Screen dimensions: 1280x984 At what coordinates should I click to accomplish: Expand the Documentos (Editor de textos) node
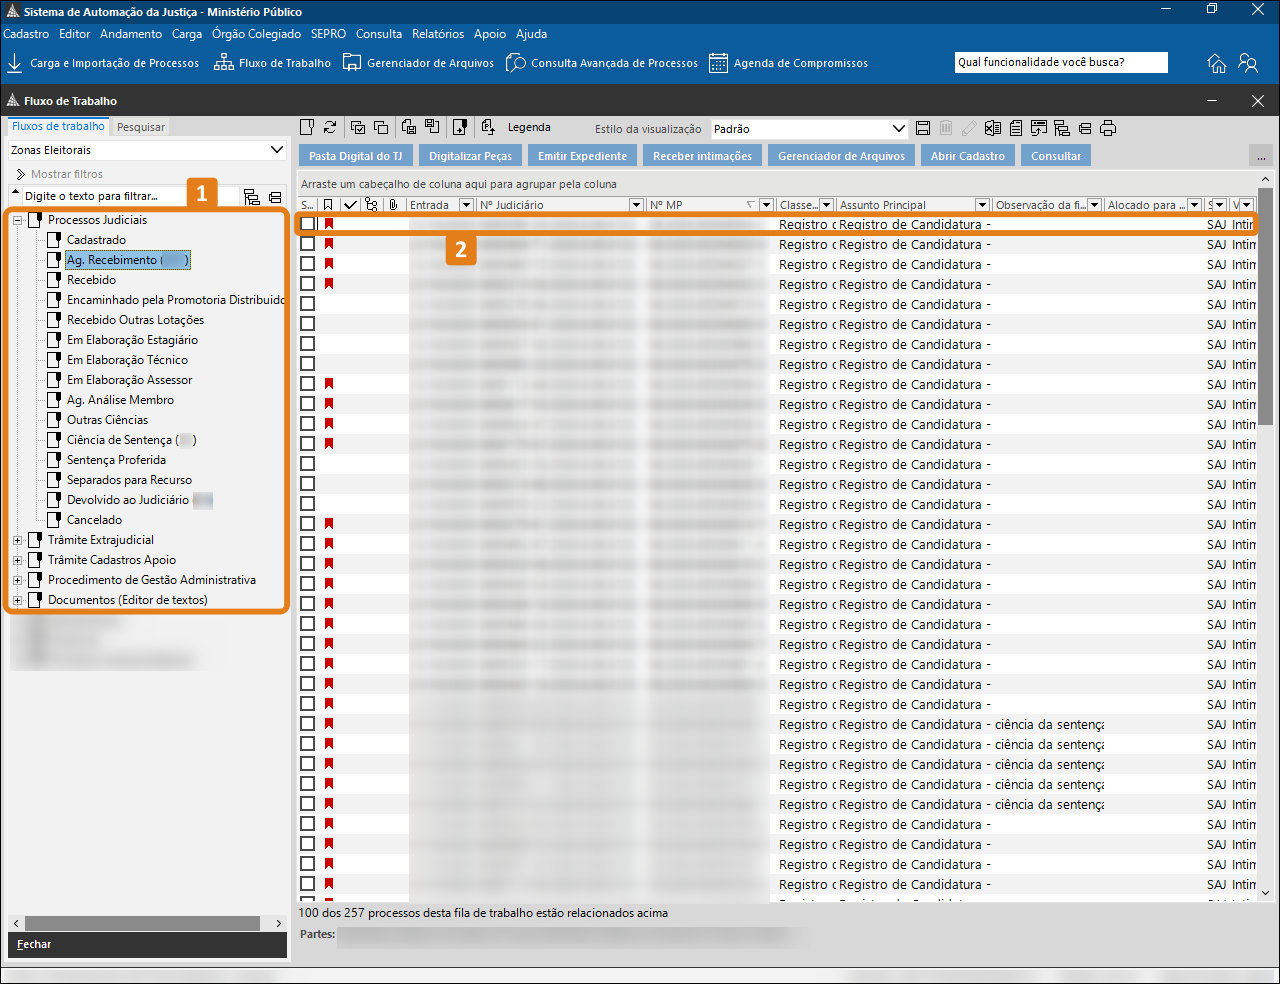coord(17,600)
